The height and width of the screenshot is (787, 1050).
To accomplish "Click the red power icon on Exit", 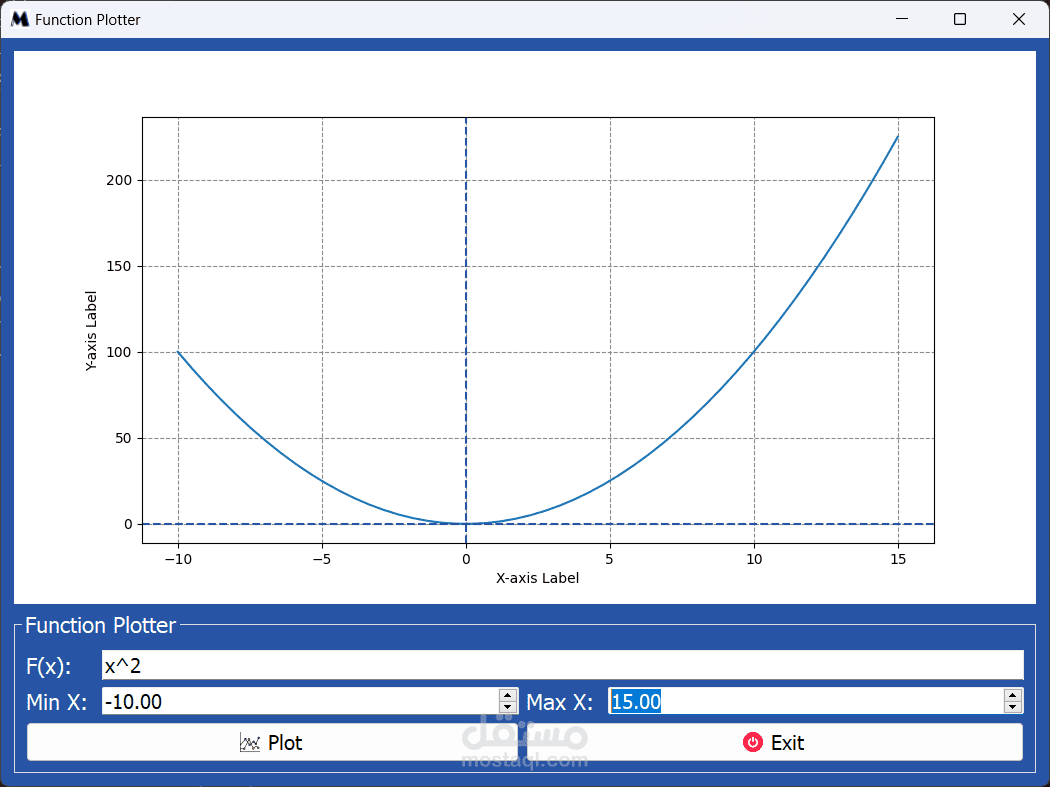I will point(753,742).
